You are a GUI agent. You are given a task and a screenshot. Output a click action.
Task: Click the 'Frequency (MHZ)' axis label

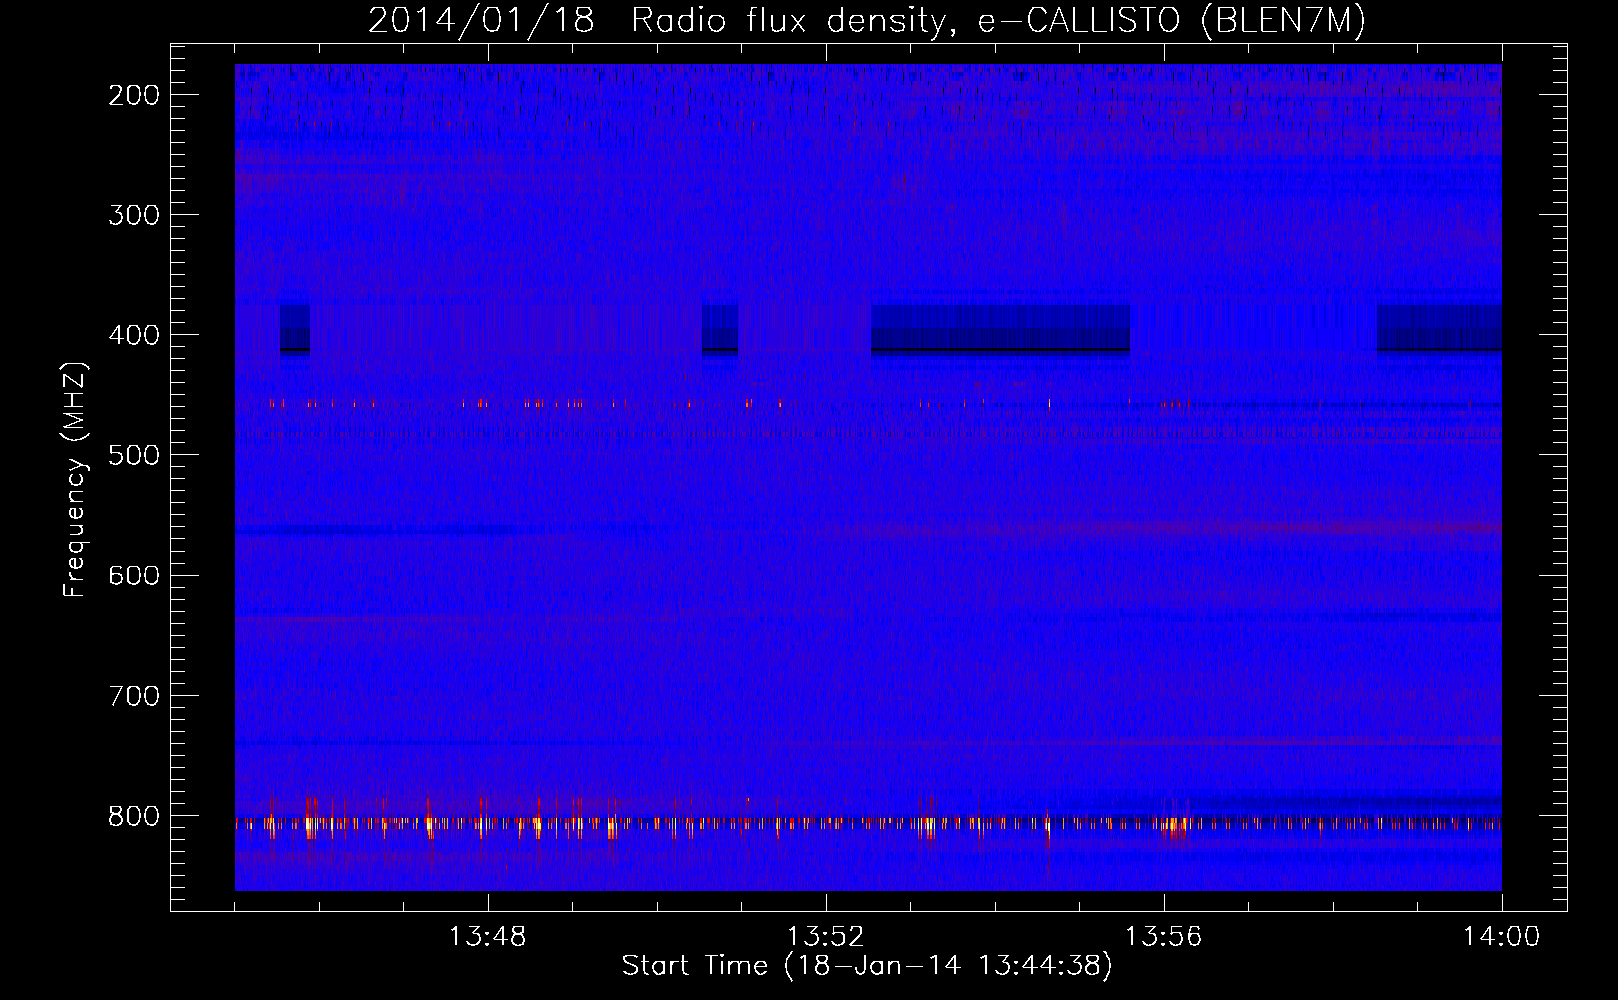75,480
